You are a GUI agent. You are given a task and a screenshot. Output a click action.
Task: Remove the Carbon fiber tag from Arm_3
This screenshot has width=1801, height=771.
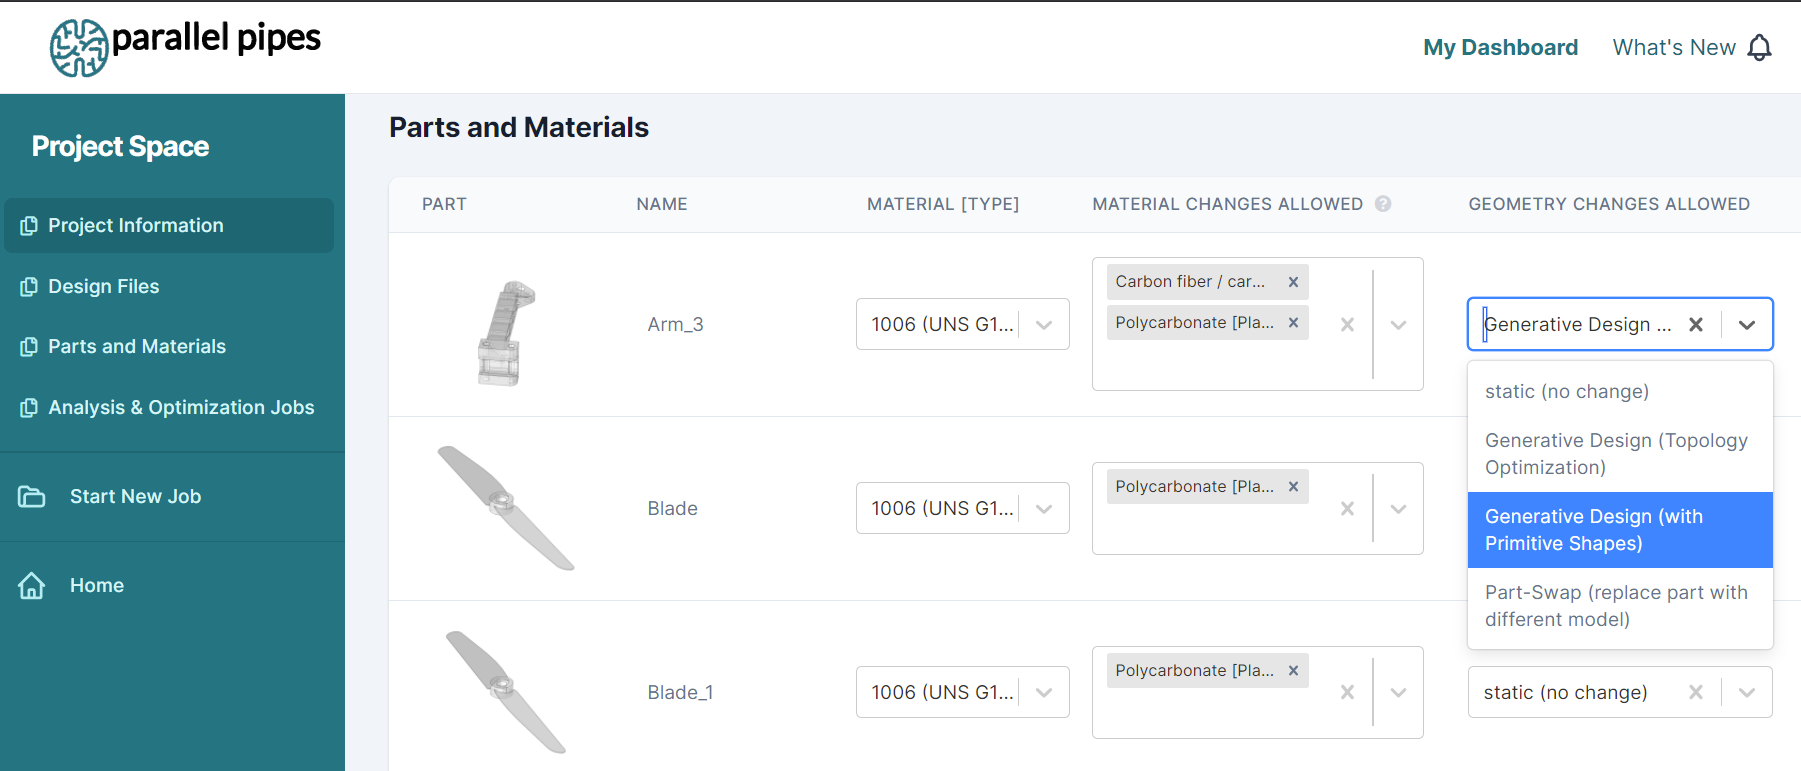click(1293, 282)
